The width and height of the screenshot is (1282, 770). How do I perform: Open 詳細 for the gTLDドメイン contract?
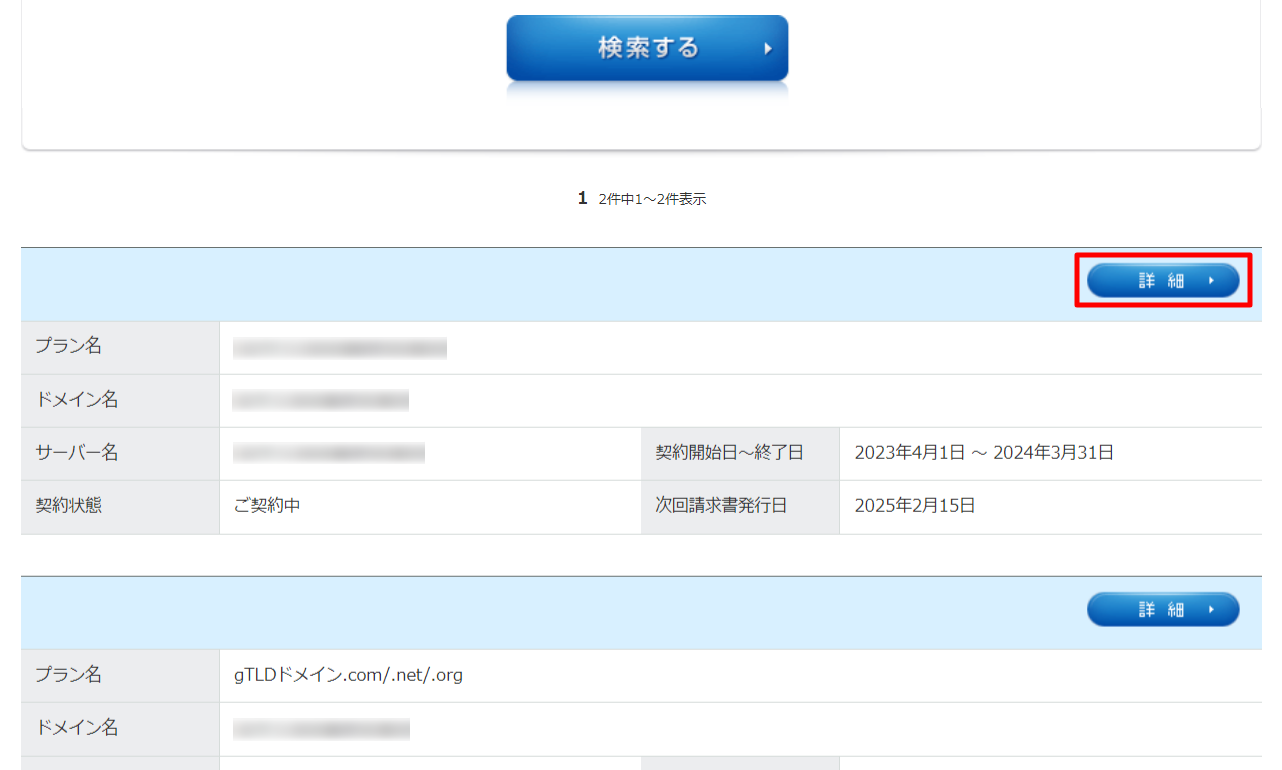click(x=1162, y=609)
